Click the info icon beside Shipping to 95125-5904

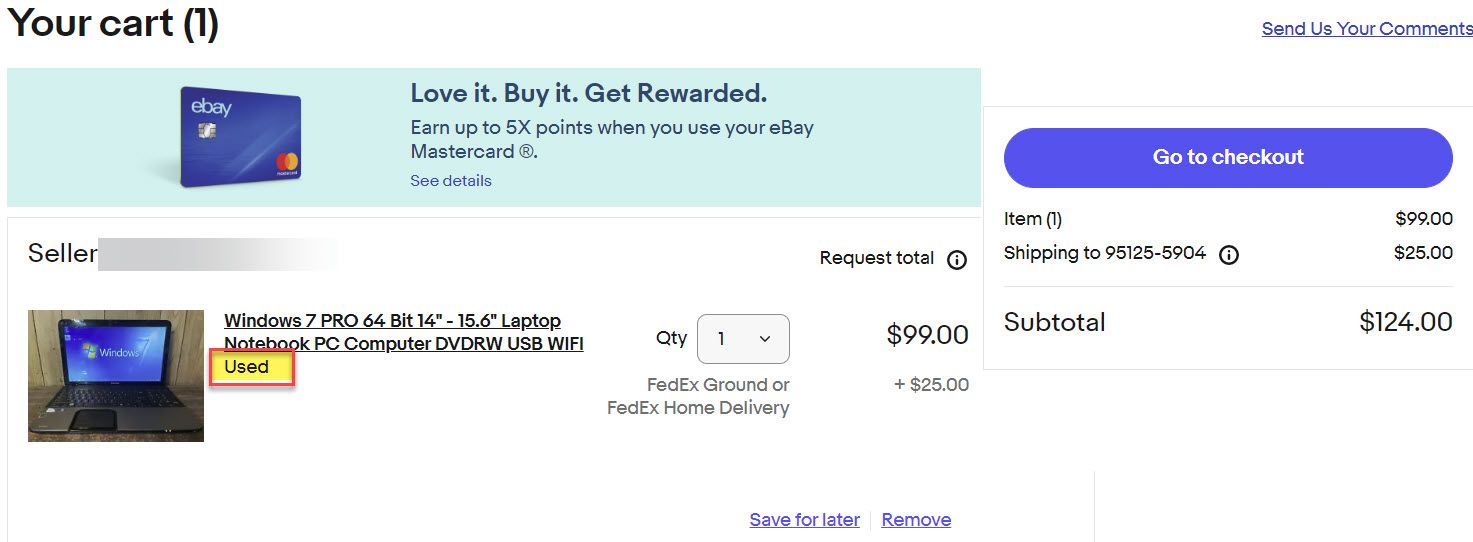(x=1229, y=254)
